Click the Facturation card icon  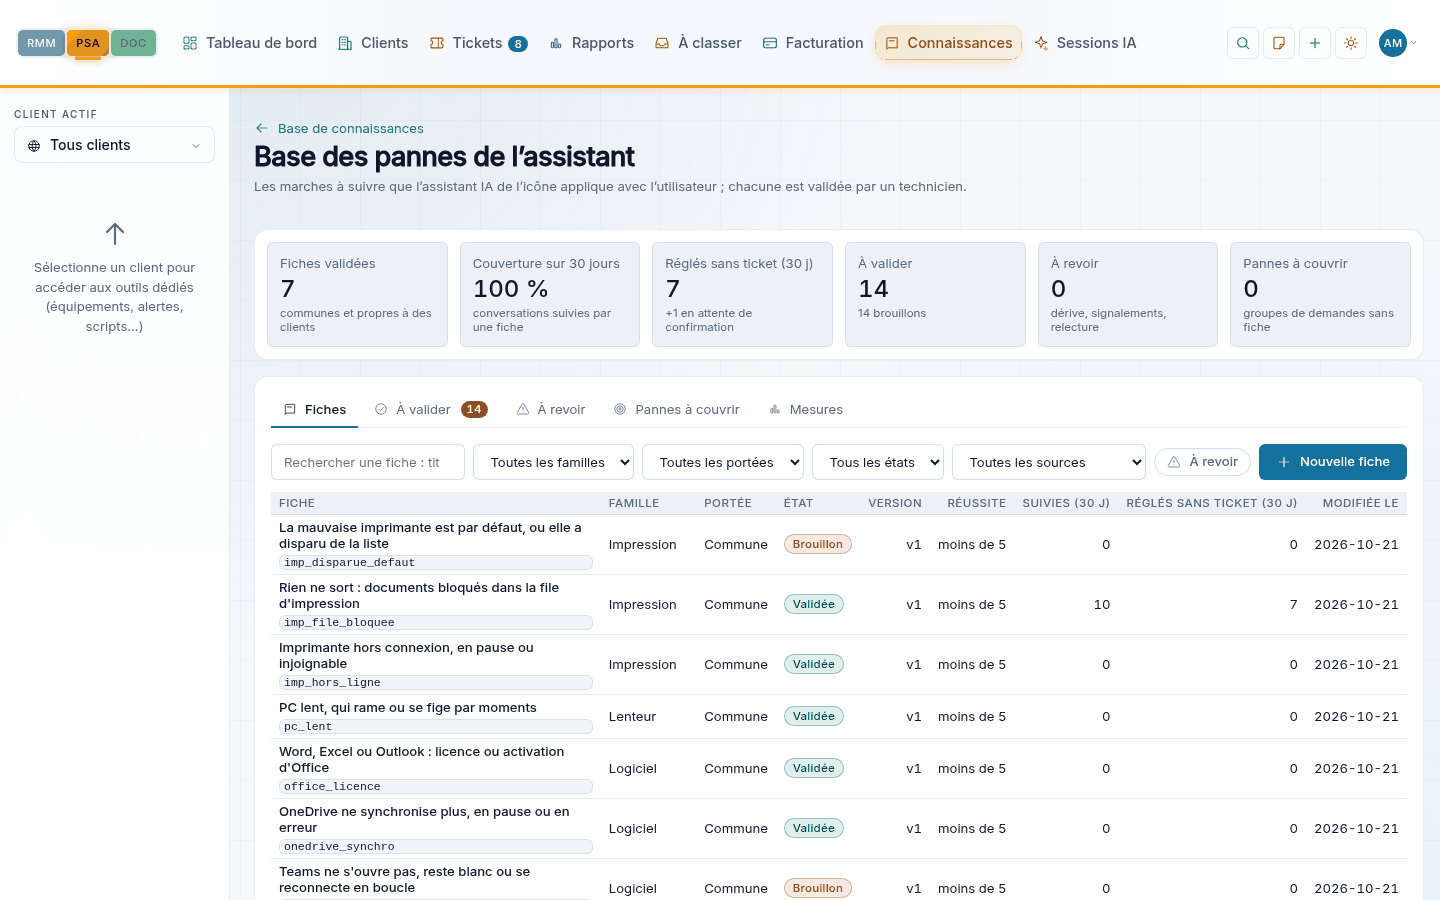770,43
